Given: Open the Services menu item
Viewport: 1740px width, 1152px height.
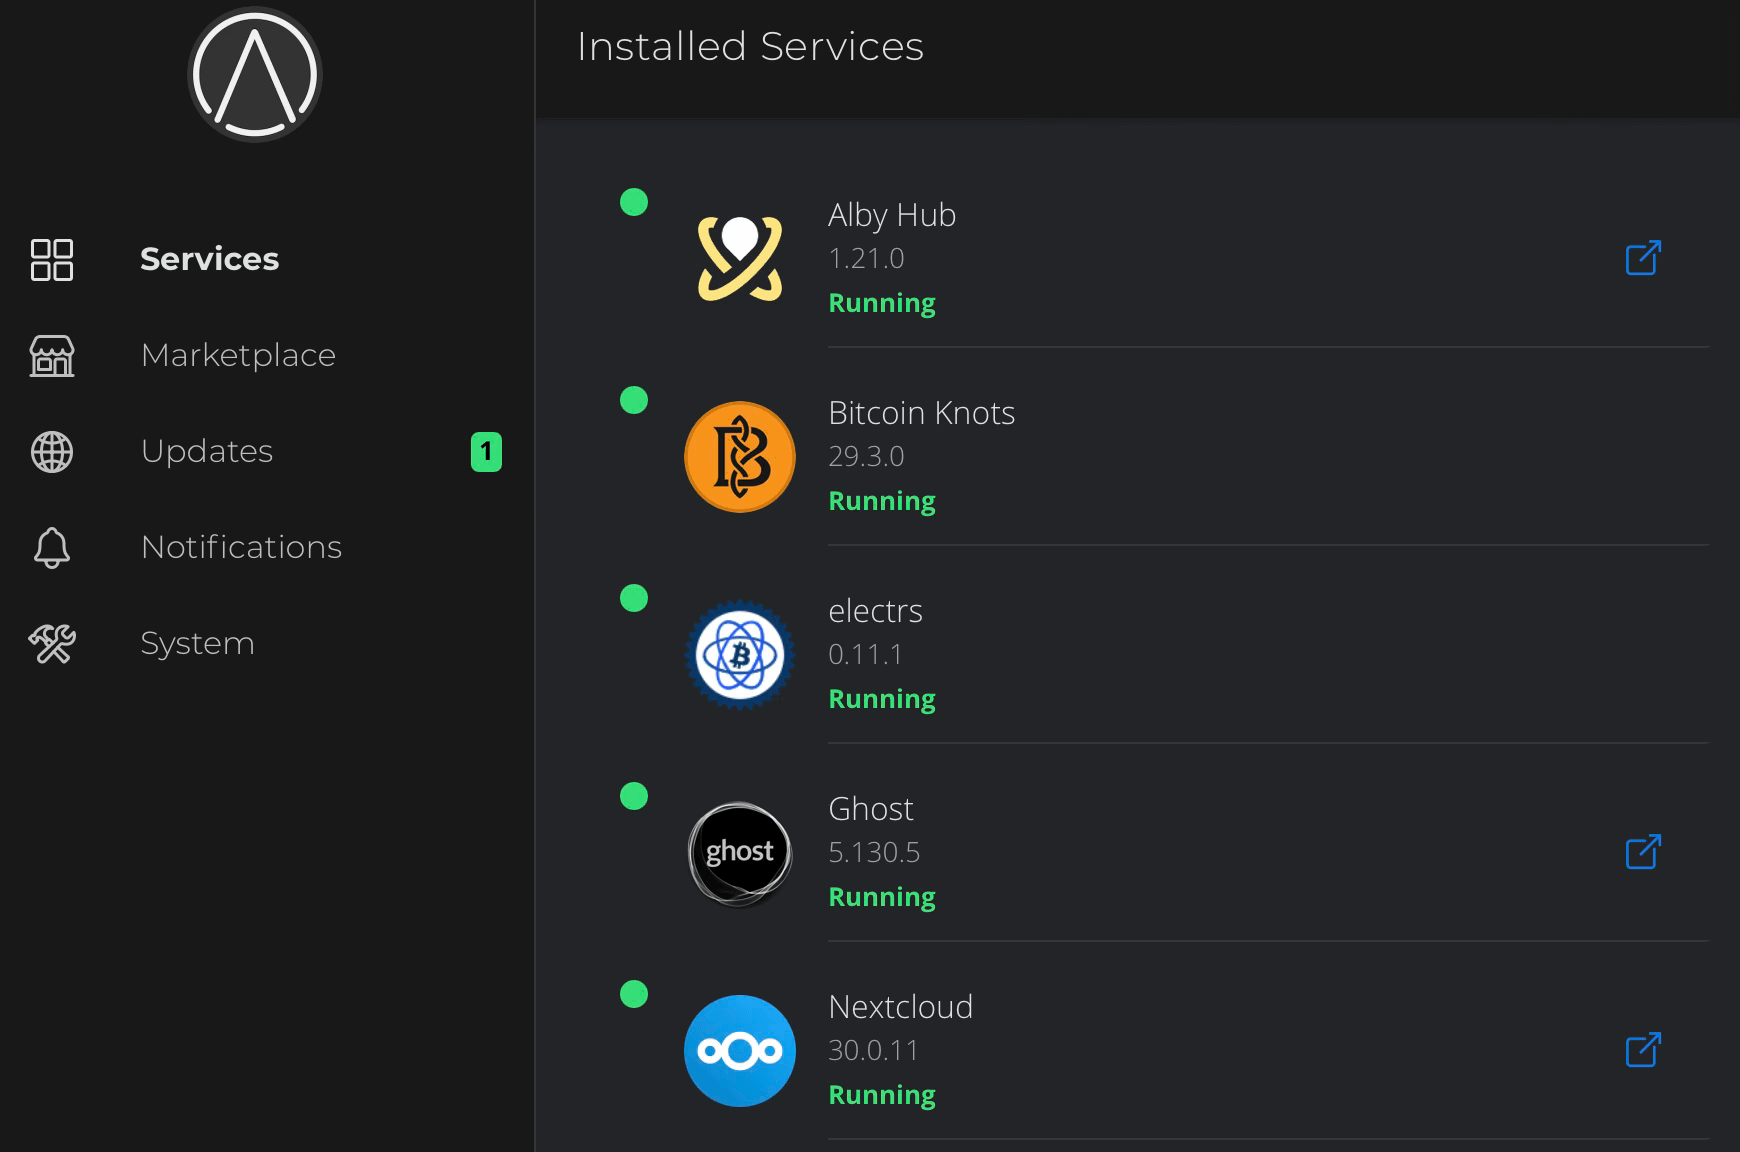Looking at the screenshot, I should pyautogui.click(x=209, y=259).
